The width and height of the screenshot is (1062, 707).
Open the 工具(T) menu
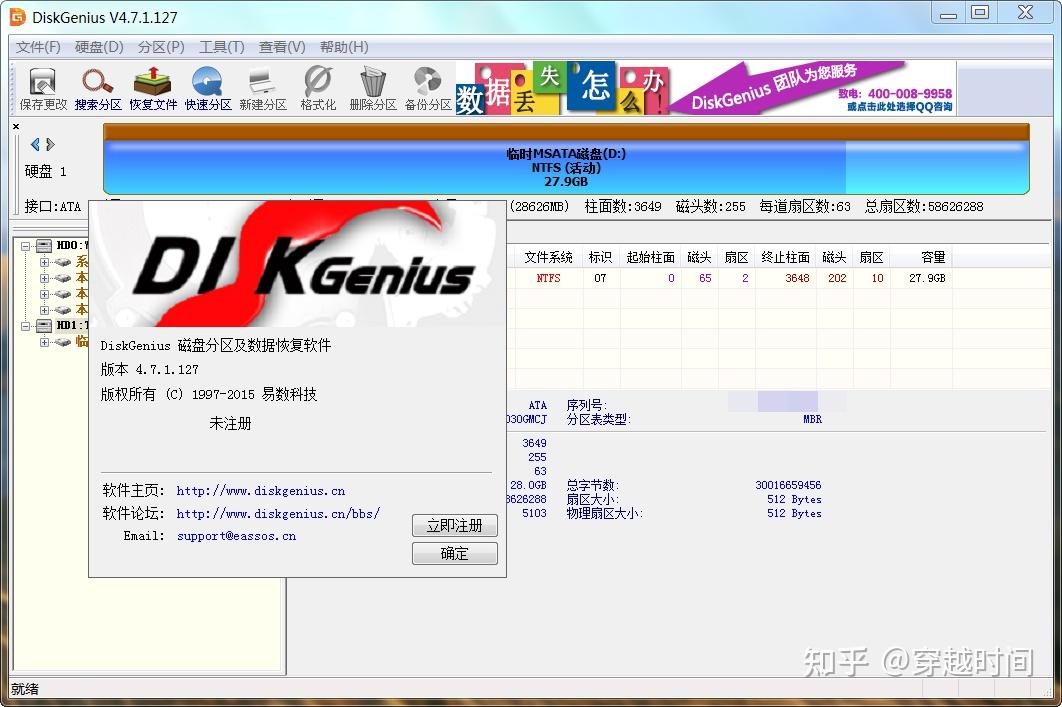[x=222, y=46]
